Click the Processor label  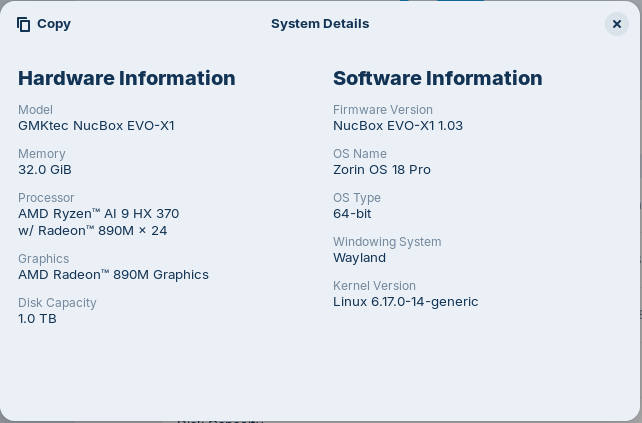click(46, 198)
